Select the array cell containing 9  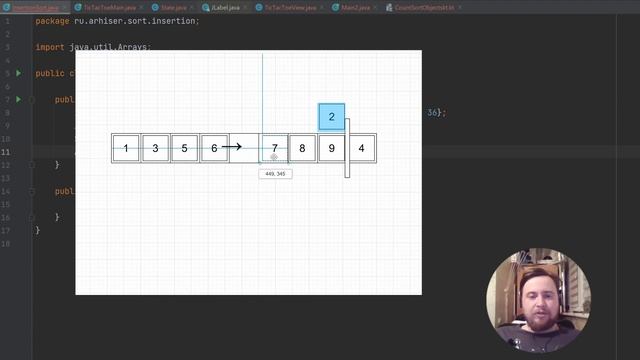[331, 148]
